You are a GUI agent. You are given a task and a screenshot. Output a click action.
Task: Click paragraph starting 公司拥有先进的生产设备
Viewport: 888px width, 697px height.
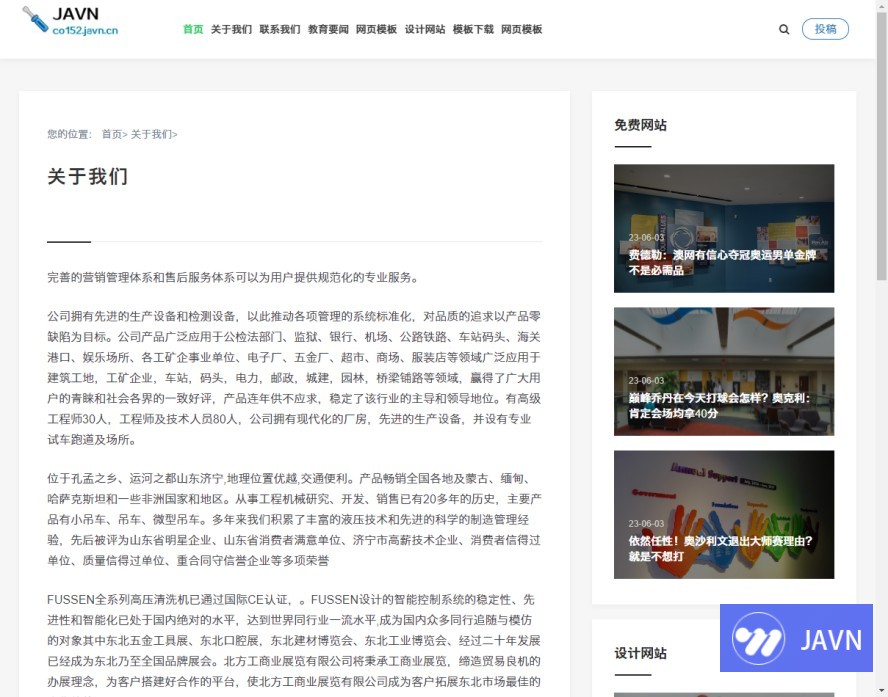point(294,378)
